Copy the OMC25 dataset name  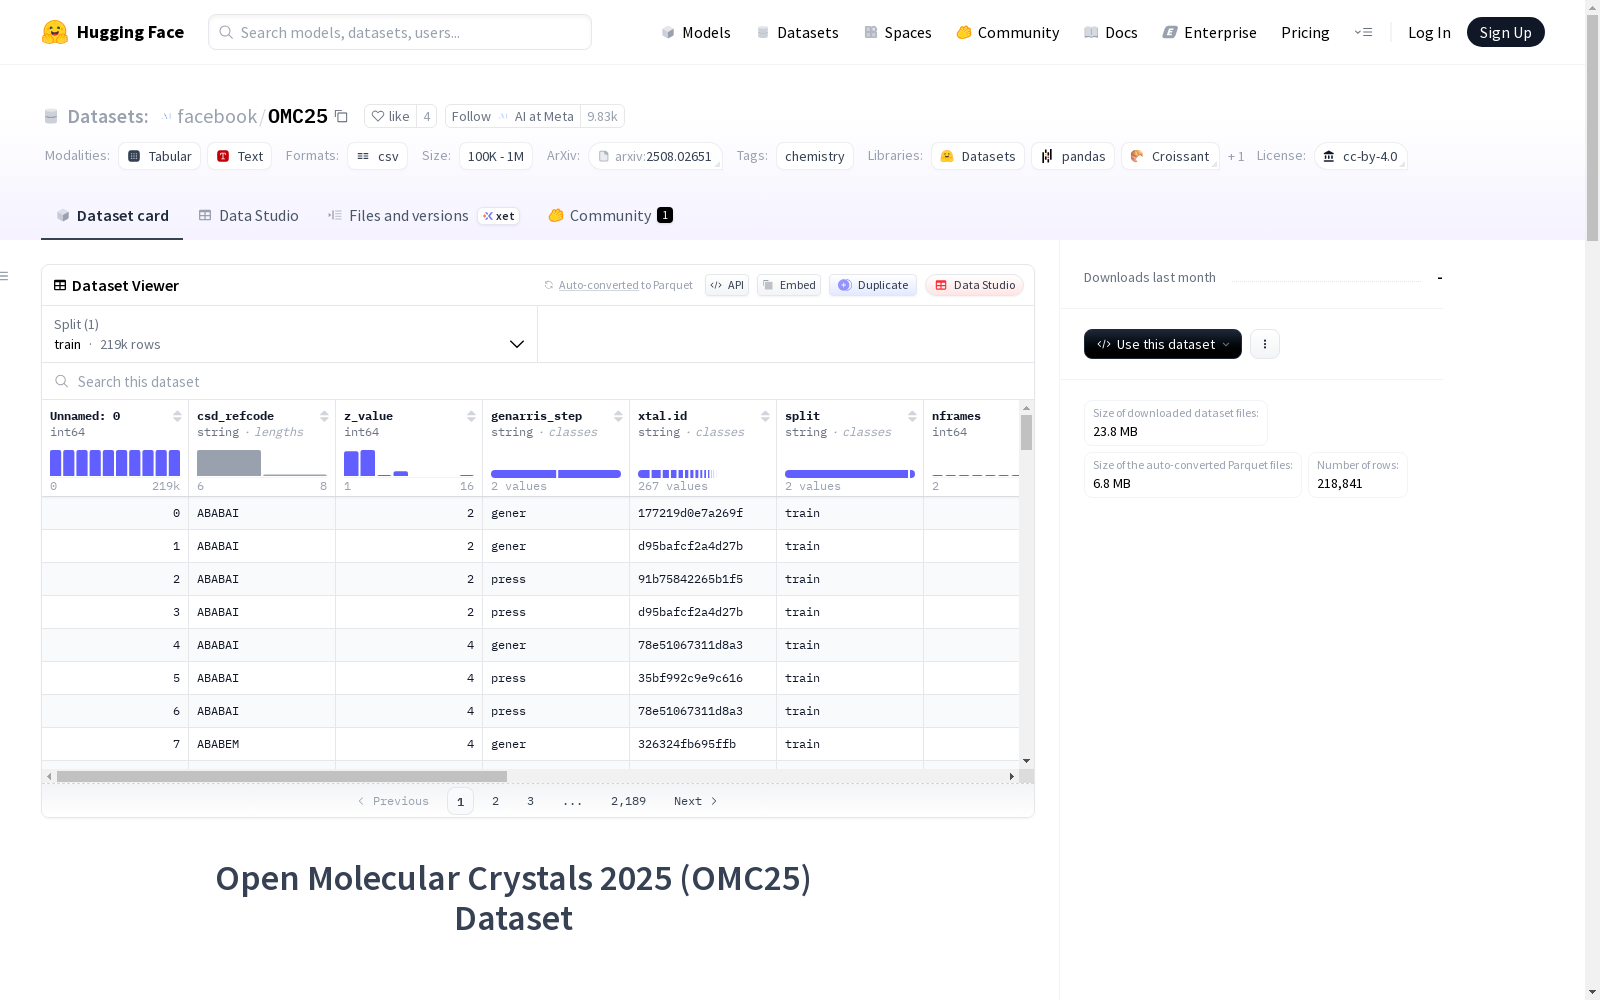pos(341,116)
